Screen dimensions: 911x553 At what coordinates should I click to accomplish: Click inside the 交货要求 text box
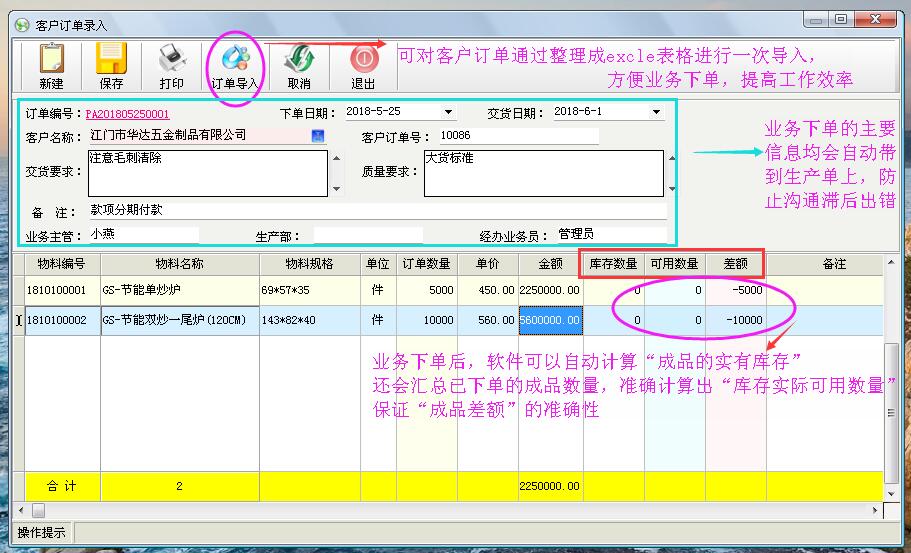[x=207, y=173]
